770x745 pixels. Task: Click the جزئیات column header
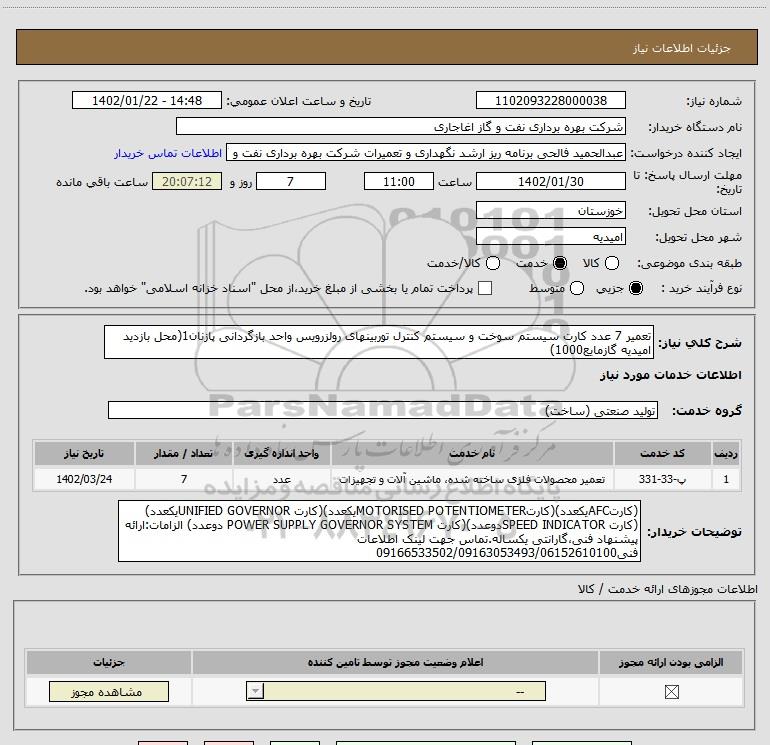click(x=109, y=662)
